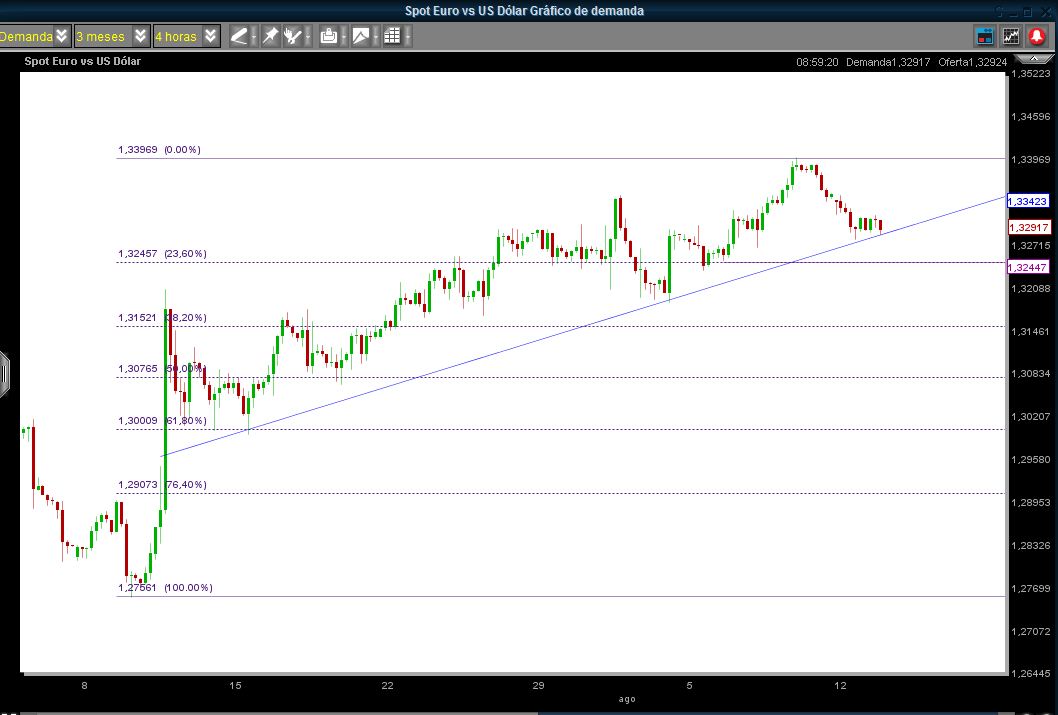The height and width of the screenshot is (715, 1058).
Task: Click the grid table icon
Action: tap(392, 36)
